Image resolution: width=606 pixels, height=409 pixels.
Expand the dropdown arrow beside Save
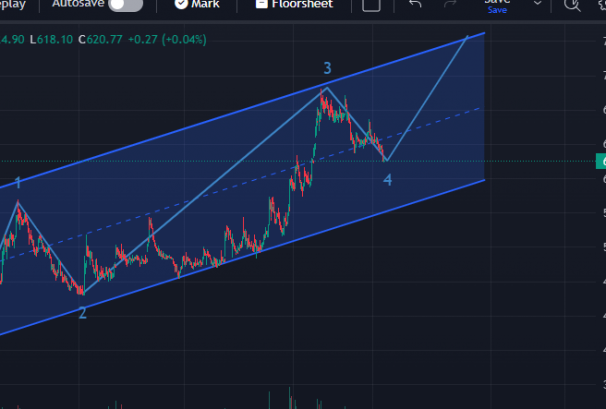pyautogui.click(x=536, y=5)
